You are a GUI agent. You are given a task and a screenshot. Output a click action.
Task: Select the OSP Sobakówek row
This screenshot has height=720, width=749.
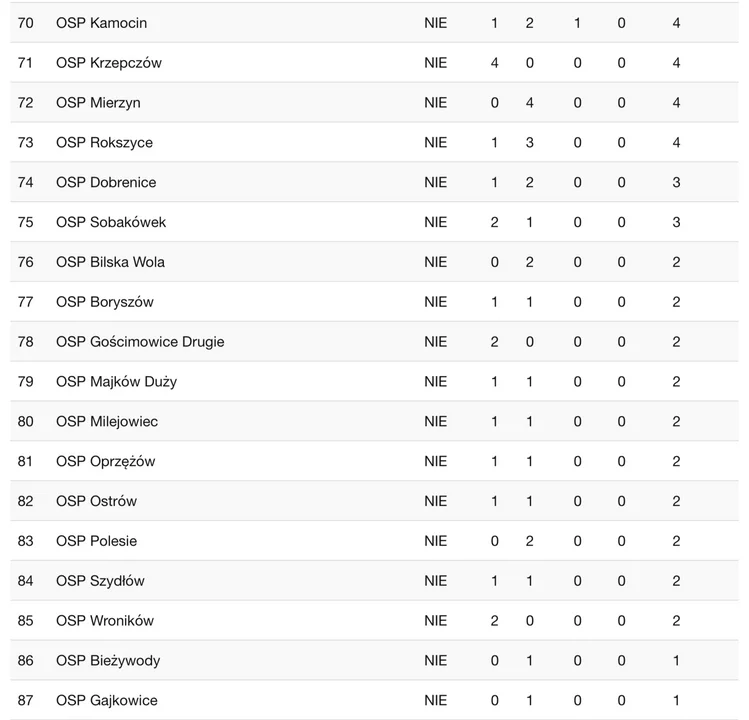tap(374, 222)
